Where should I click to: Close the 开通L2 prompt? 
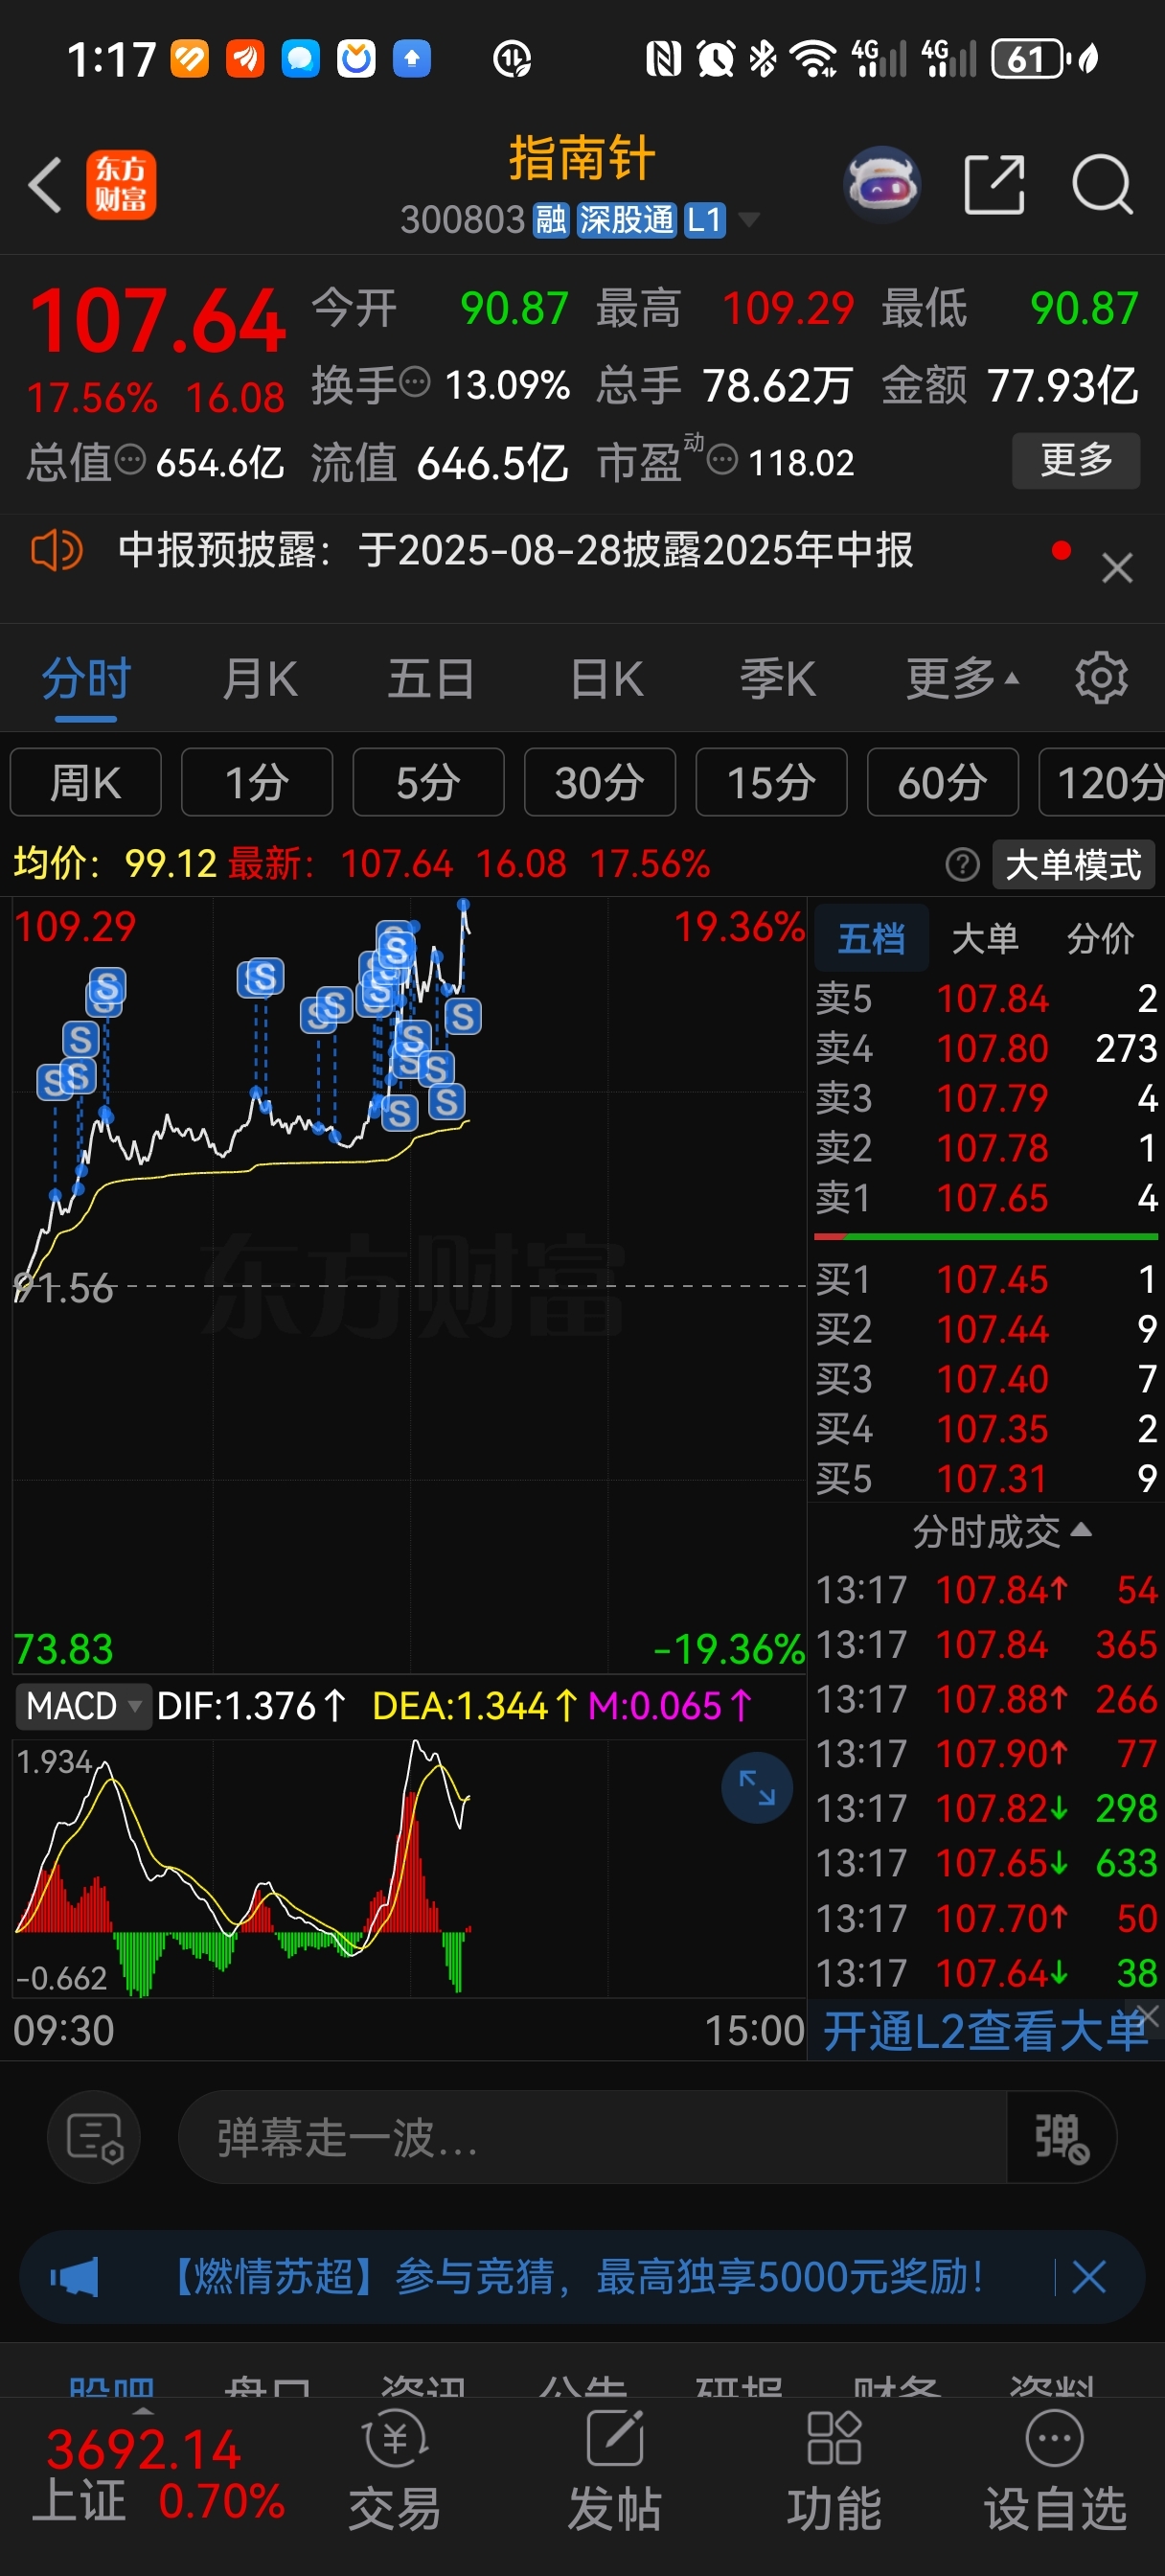(x=1148, y=2014)
